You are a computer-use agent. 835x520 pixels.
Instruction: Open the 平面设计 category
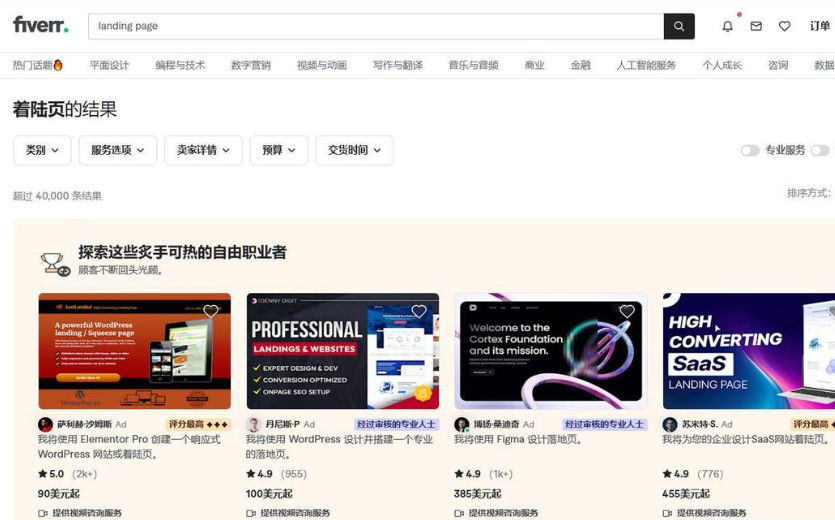pyautogui.click(x=109, y=65)
